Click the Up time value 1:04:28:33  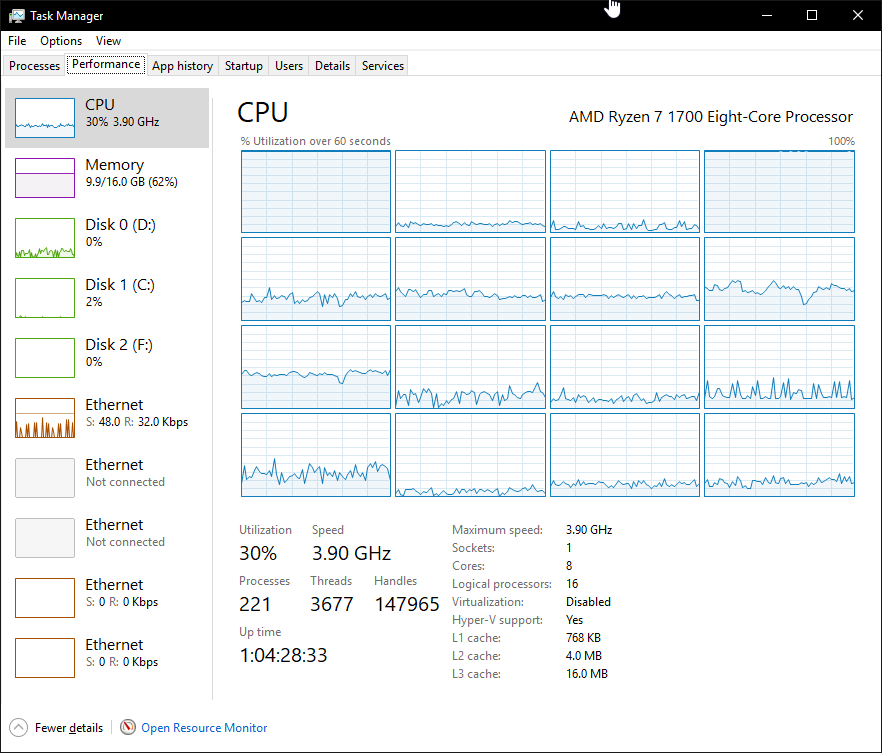tap(283, 655)
